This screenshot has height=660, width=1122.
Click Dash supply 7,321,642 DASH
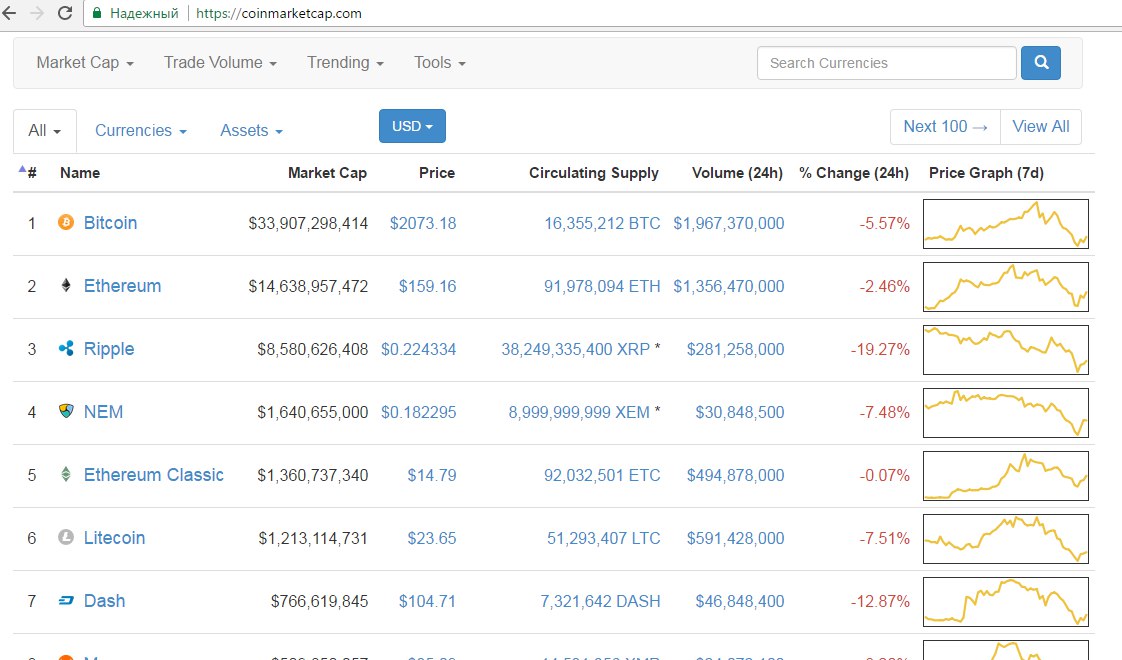[x=600, y=601]
